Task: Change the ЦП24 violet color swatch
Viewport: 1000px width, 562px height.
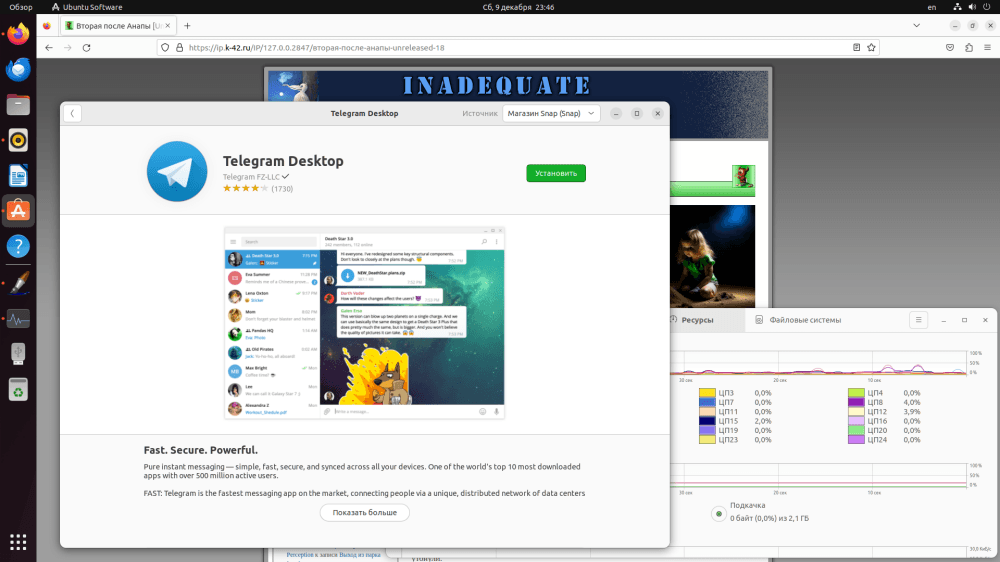Action: [857, 440]
